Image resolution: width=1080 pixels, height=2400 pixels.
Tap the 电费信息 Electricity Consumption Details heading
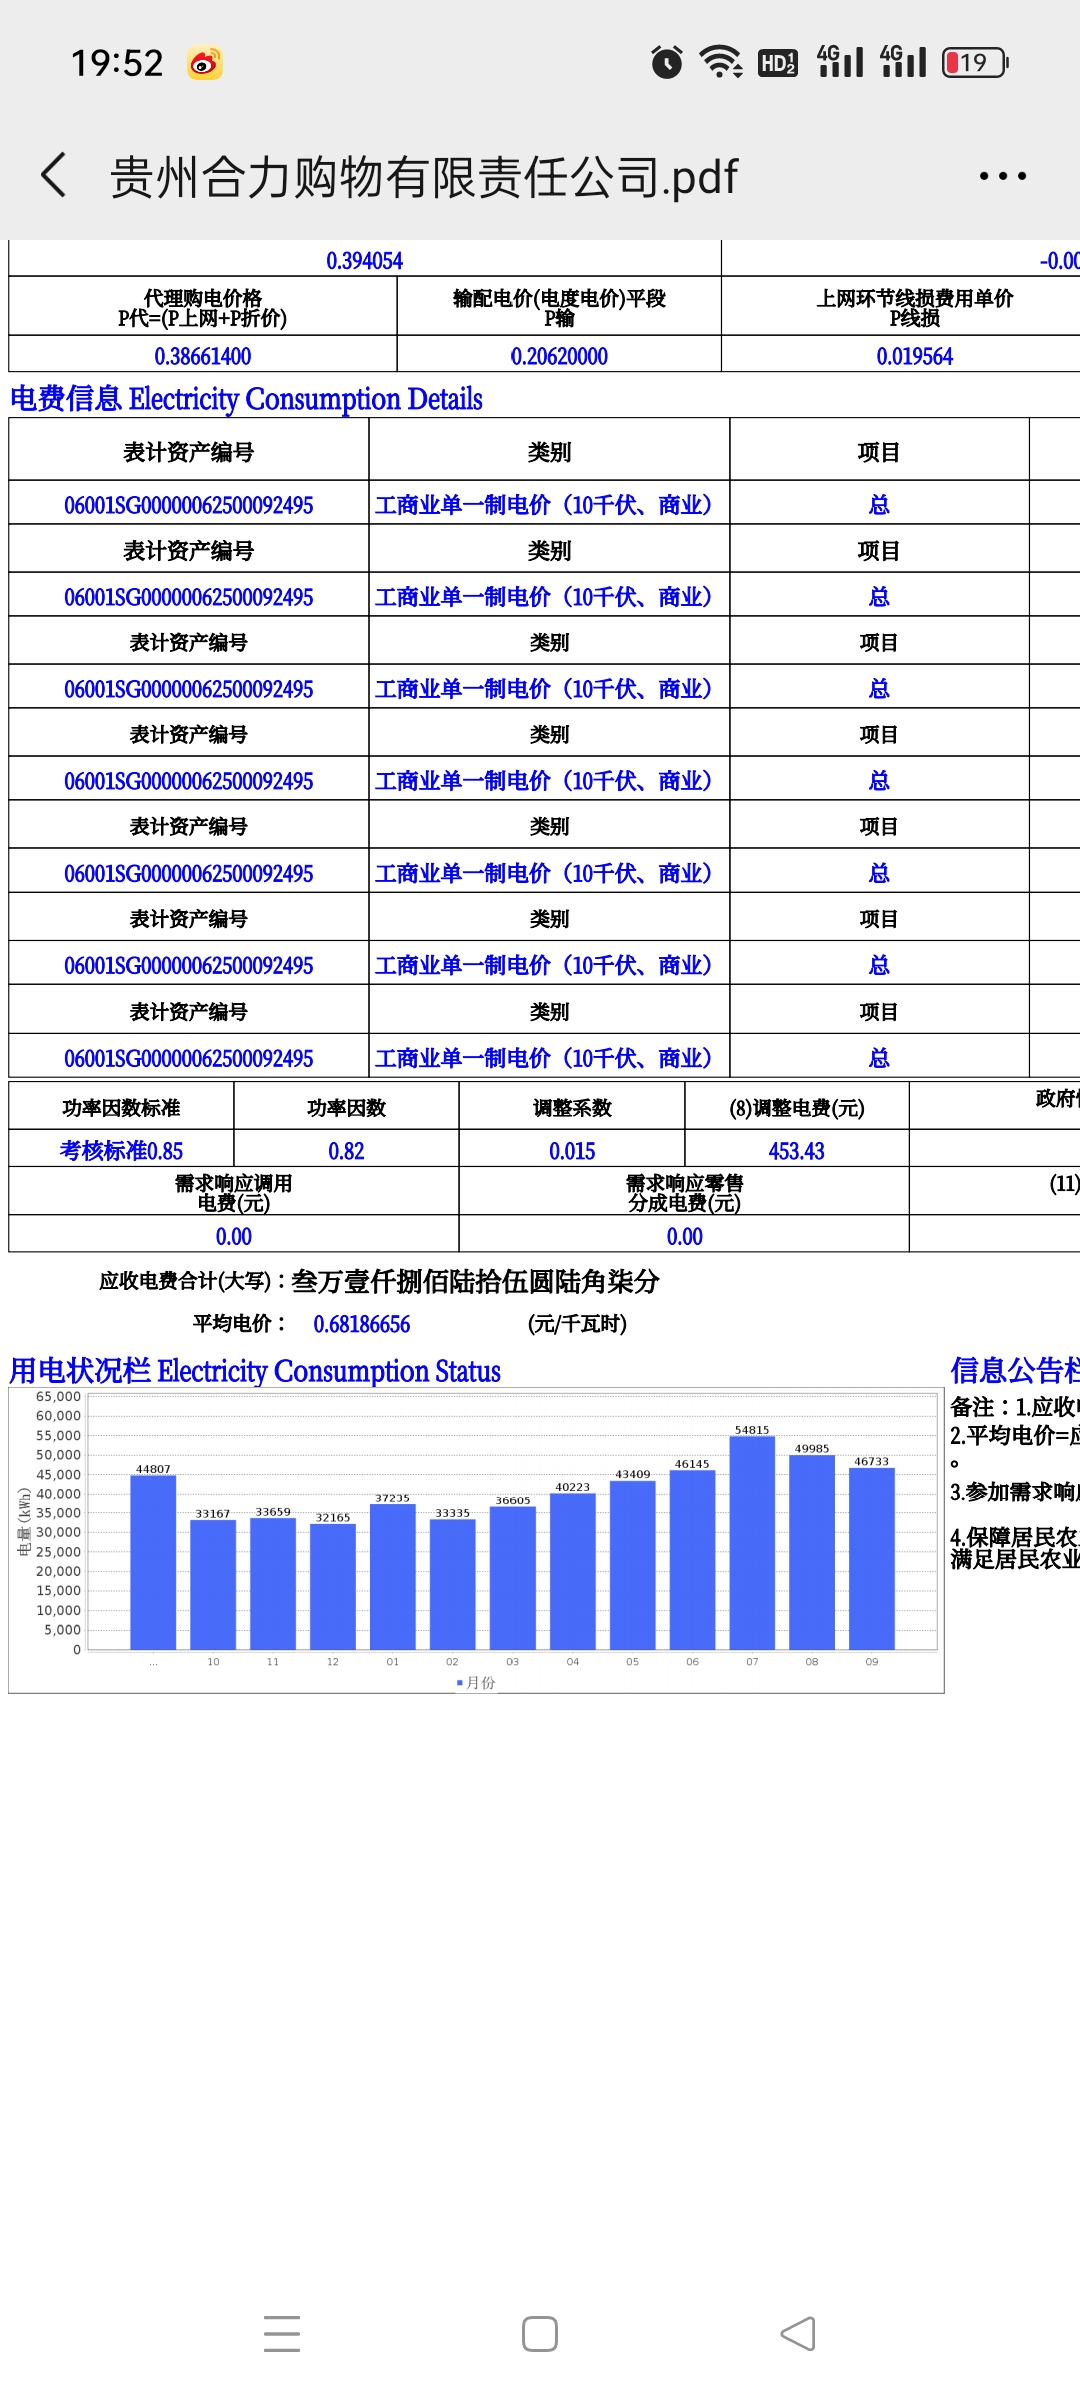246,399
